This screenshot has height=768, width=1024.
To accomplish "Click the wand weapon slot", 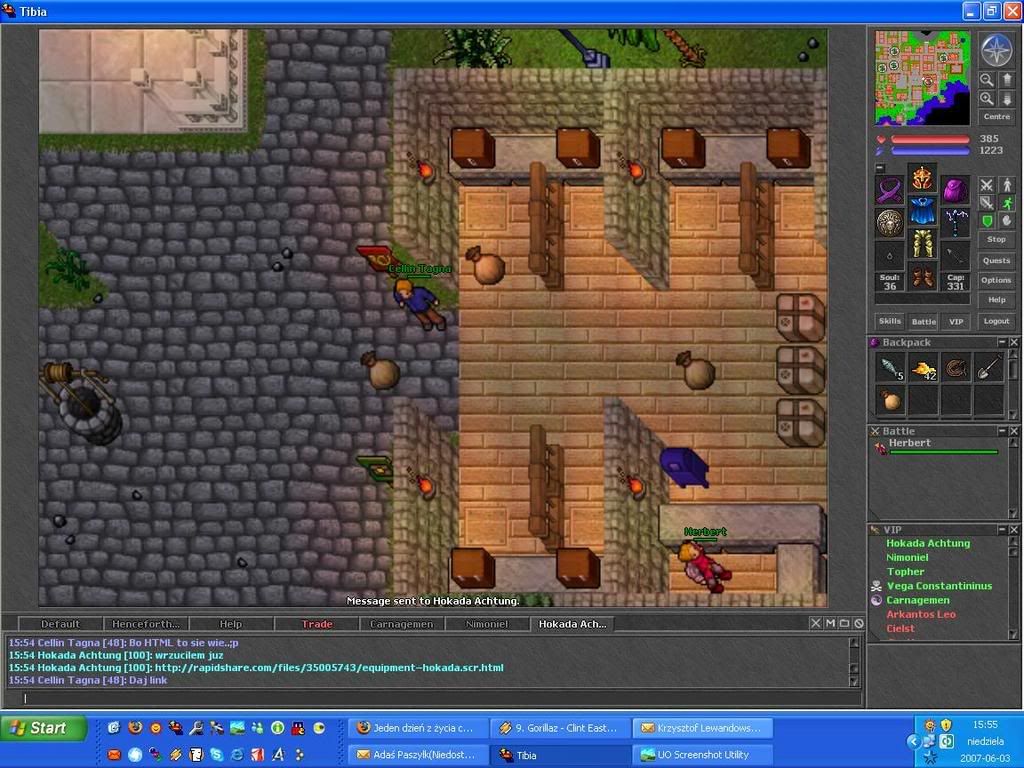I will [955, 223].
